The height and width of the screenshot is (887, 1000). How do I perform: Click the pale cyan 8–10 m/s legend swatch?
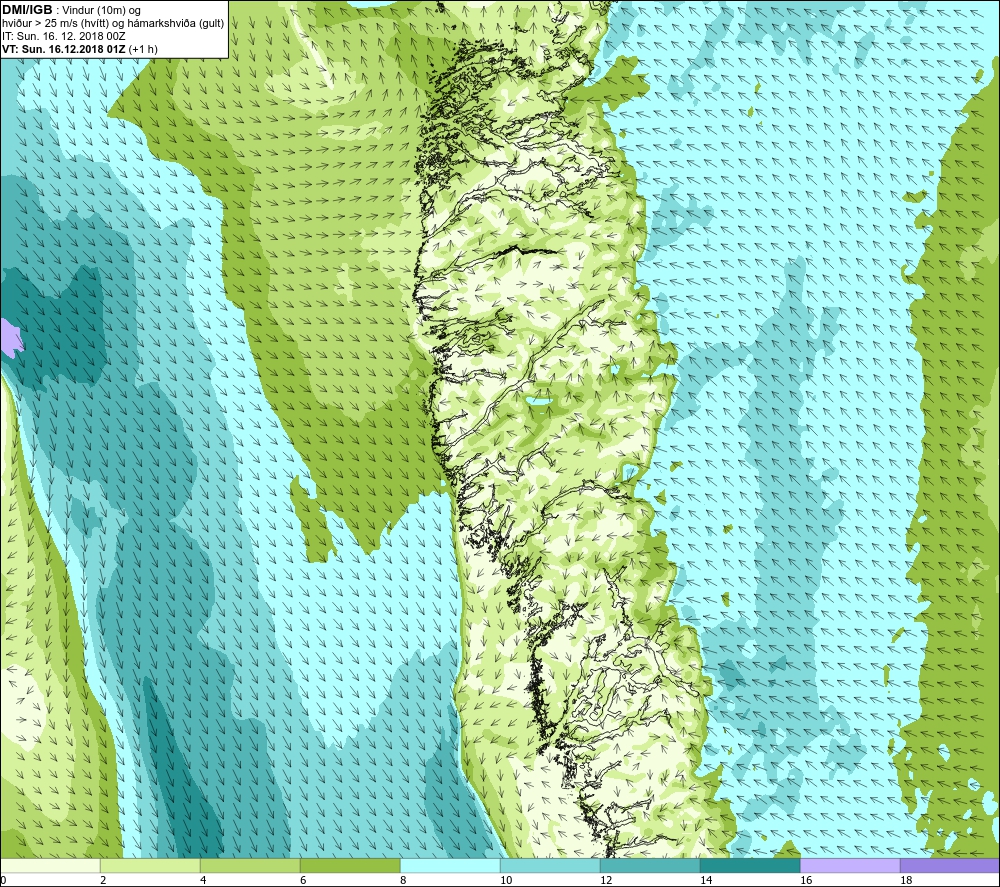tap(450, 865)
